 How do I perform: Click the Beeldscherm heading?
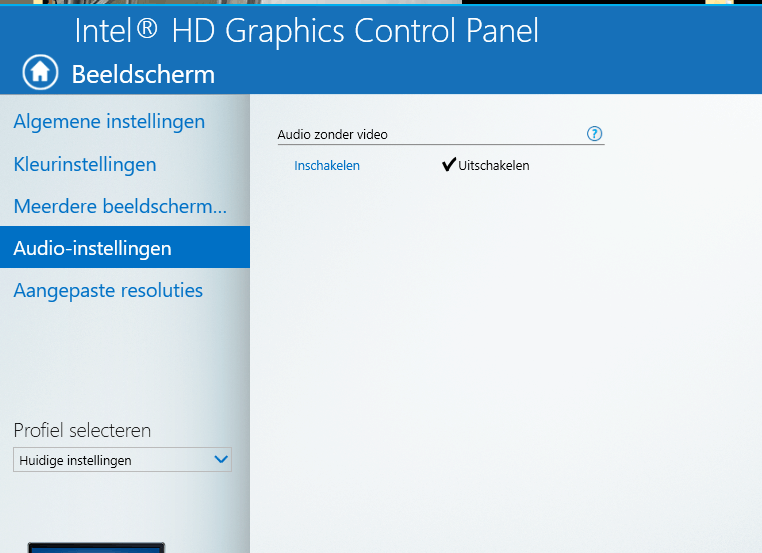click(x=143, y=74)
